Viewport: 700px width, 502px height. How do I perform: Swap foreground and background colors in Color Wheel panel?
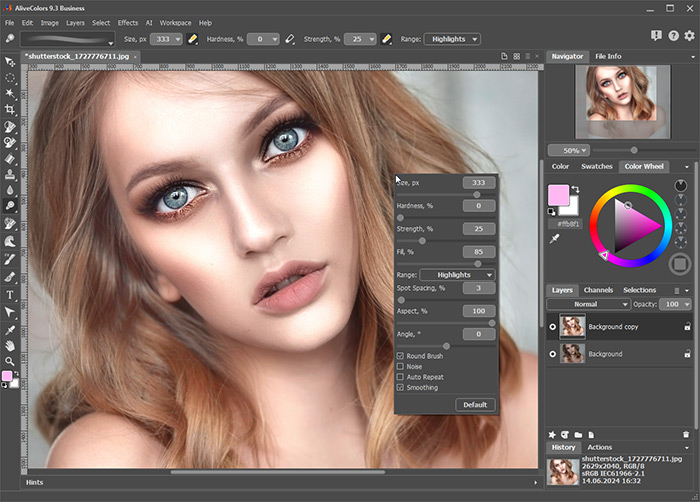[575, 189]
